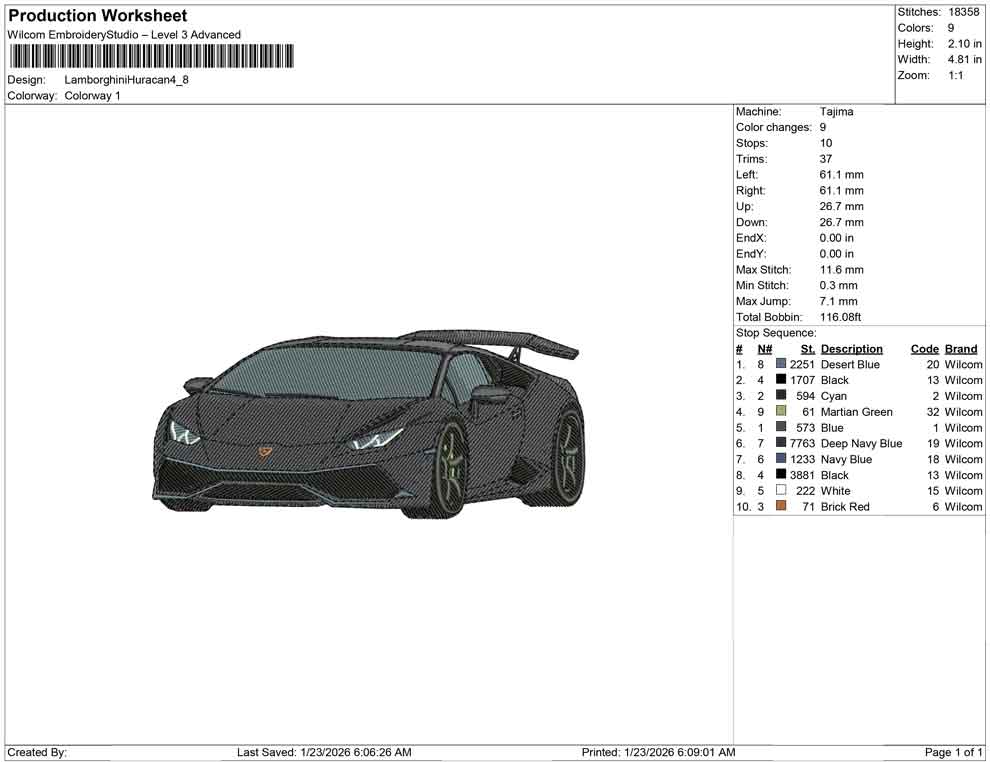Screen dimensions: 990x762
Task: Select the design name LamborghiniHuracan4_8
Action: tap(128, 81)
